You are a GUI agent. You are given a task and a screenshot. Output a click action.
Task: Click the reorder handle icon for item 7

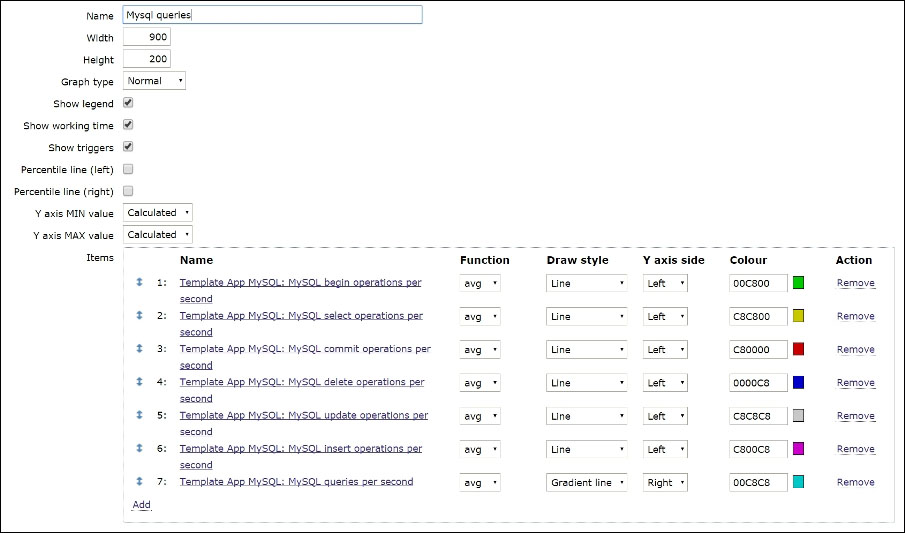(139, 482)
